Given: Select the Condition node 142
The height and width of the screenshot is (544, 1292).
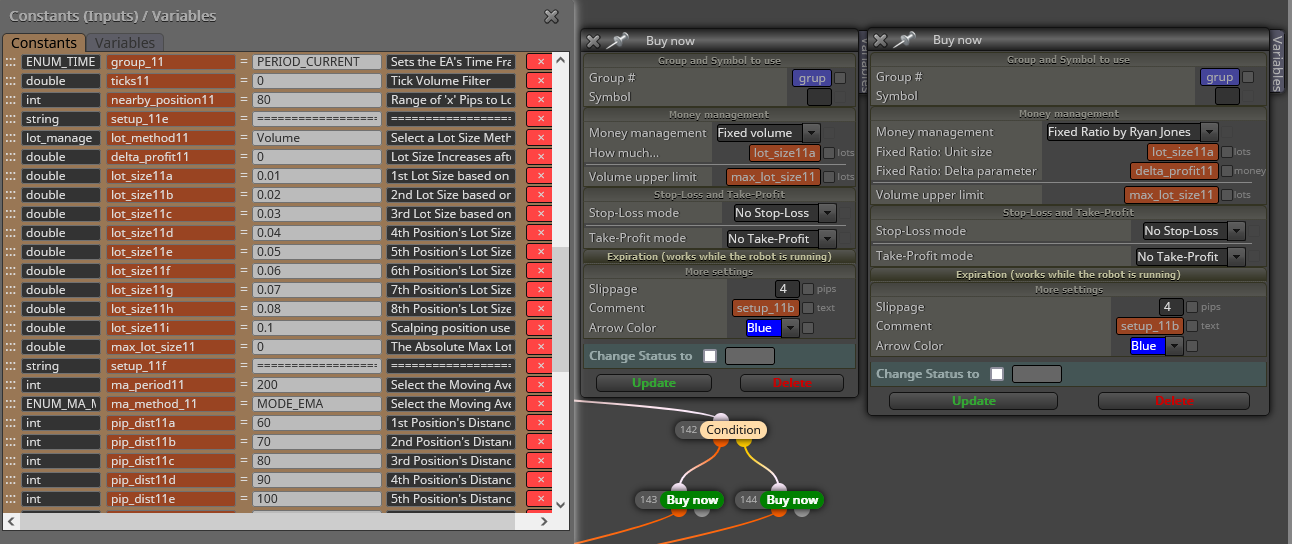Looking at the screenshot, I should point(733,430).
